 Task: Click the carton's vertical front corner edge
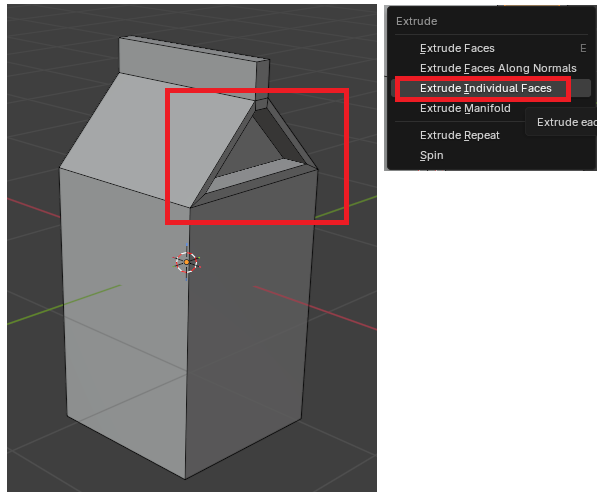click(187, 343)
